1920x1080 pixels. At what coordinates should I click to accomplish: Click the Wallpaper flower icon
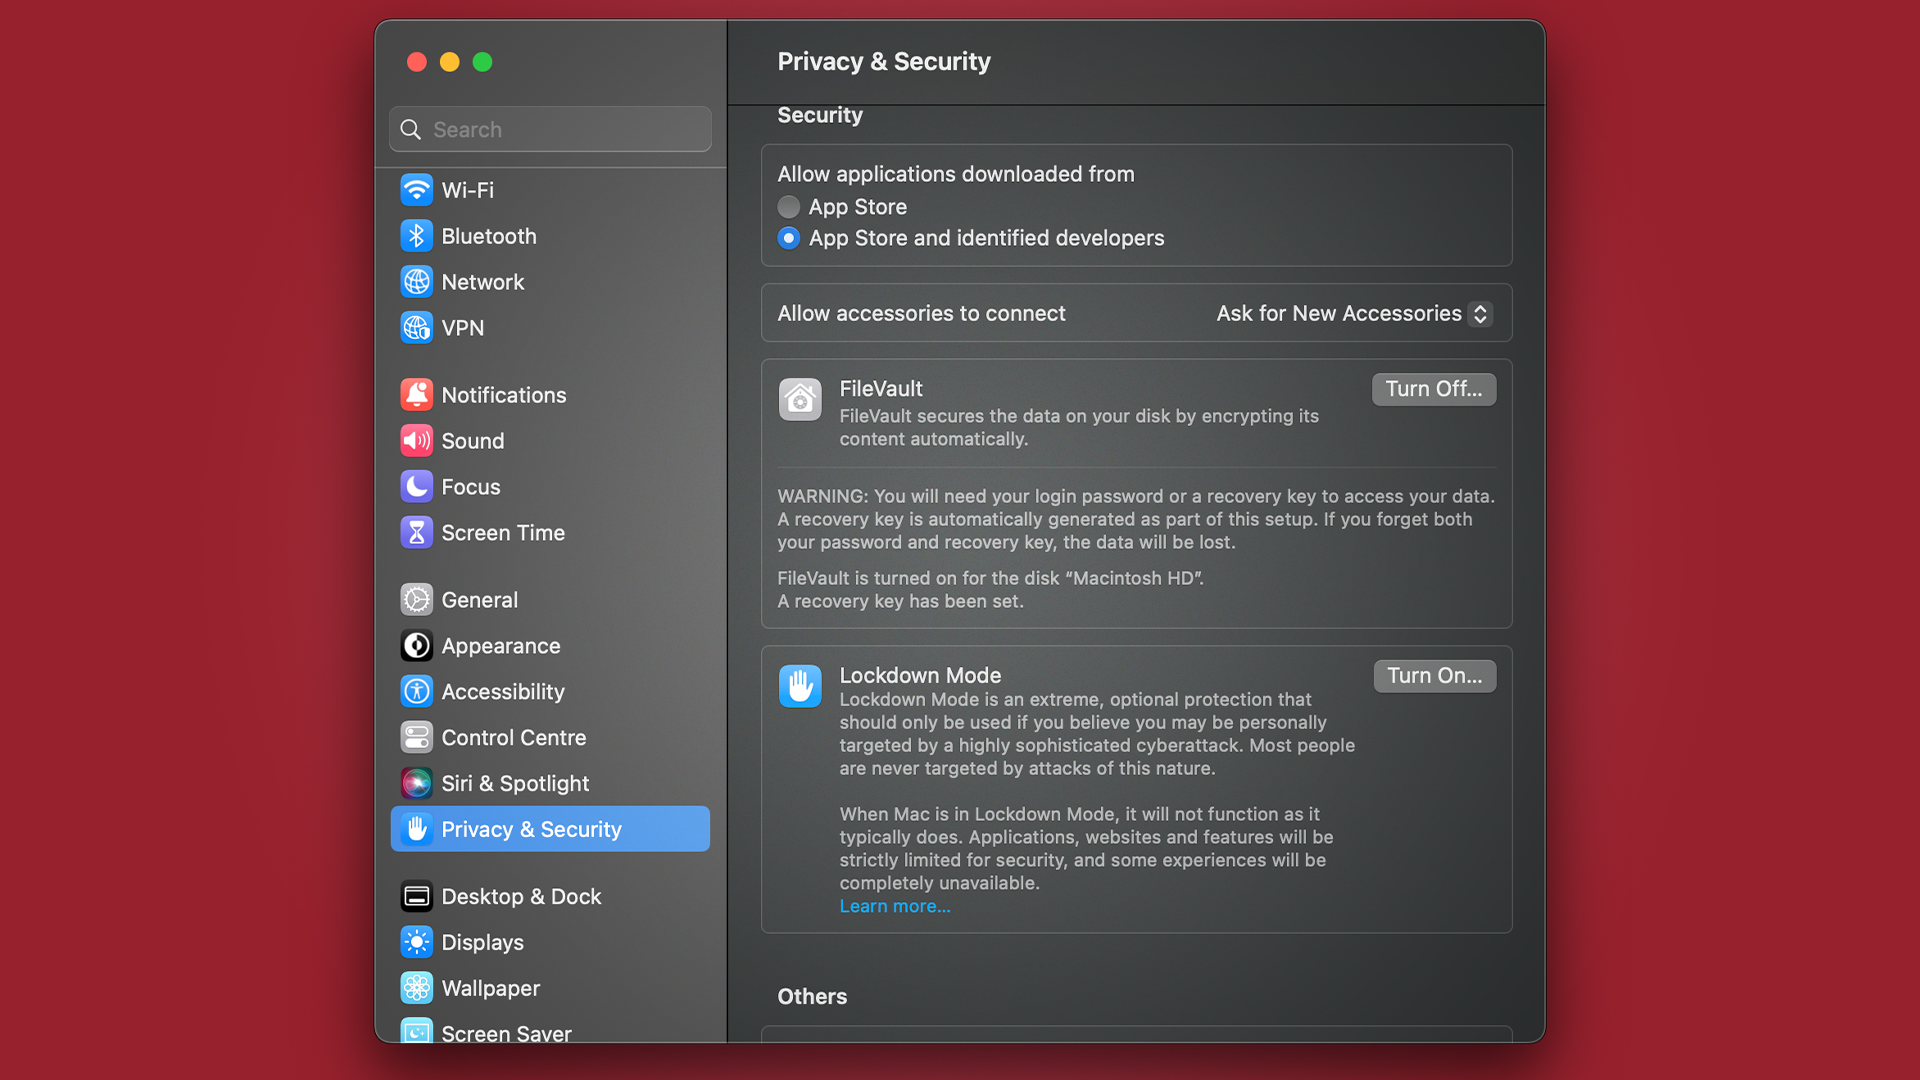pyautogui.click(x=417, y=989)
